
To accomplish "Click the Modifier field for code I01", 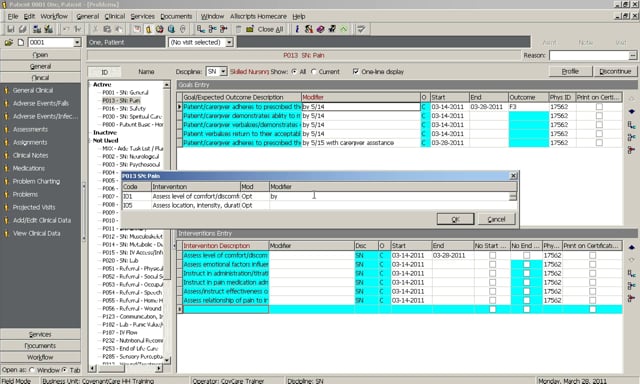I will point(389,196).
